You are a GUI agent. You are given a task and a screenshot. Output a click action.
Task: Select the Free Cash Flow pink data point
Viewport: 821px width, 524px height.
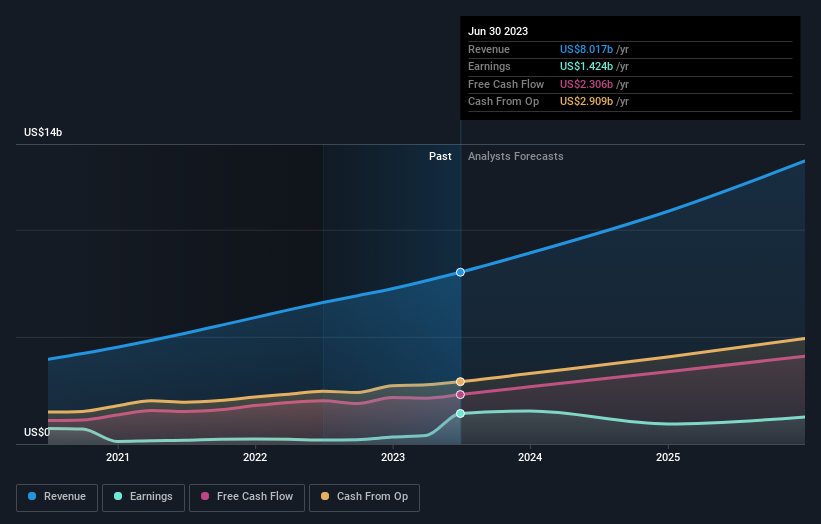[460, 395]
